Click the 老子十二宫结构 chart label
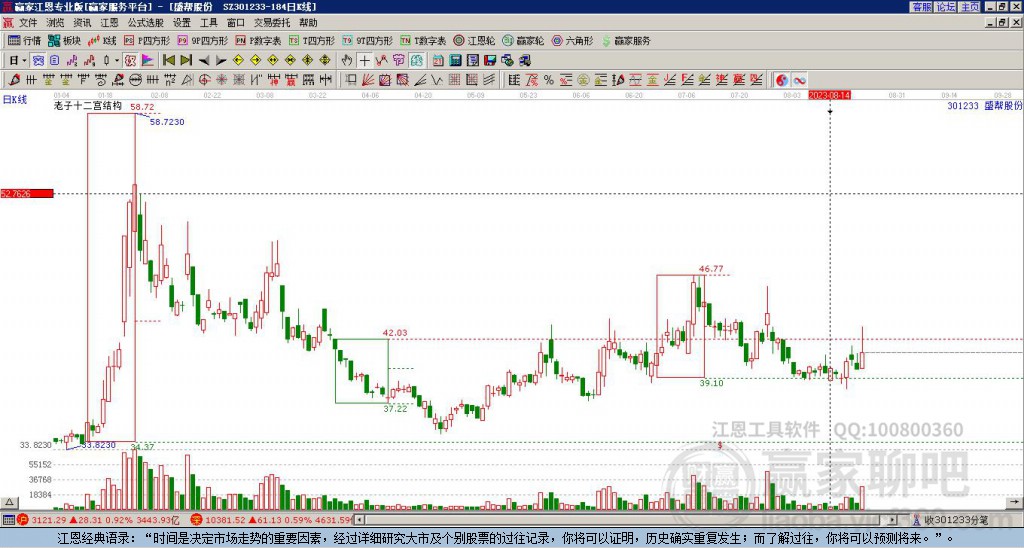The height and width of the screenshot is (548, 1024). tap(88, 105)
